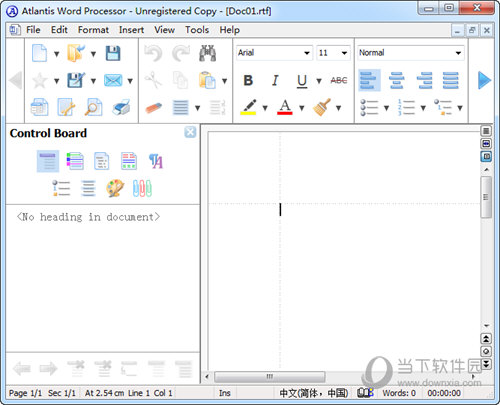Click the Save As floppy icon
This screenshot has height=405, width=500.
click(x=76, y=80)
